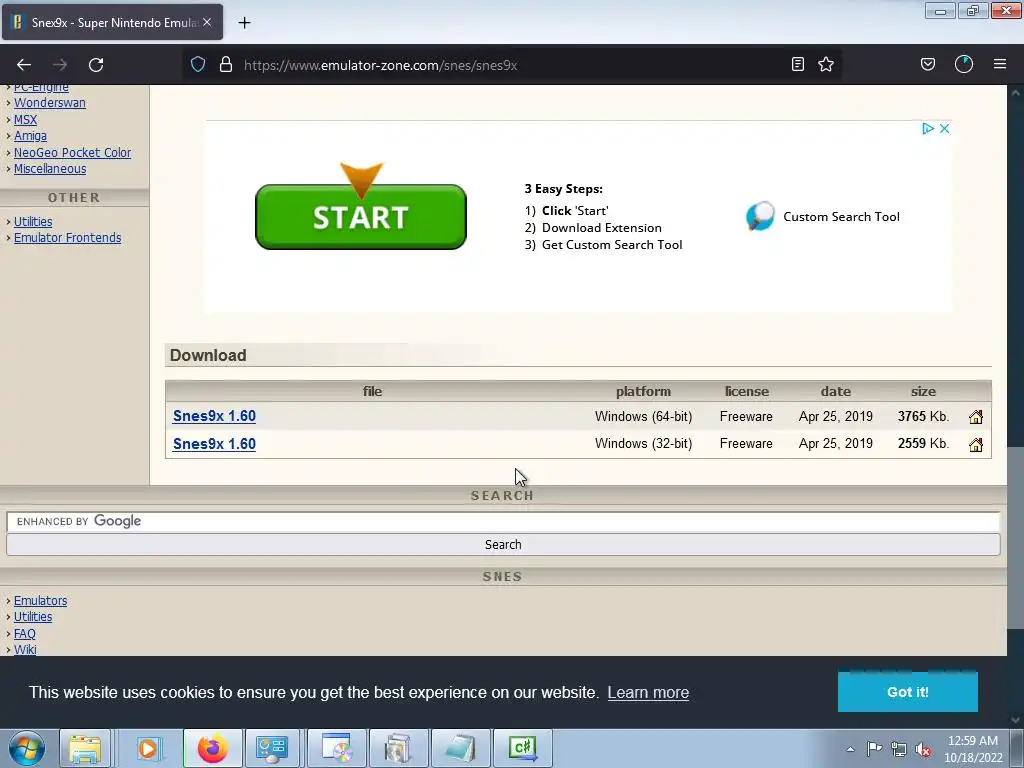Image resolution: width=1024 pixels, height=768 pixels.
Task: Open the Firefox account circle icon
Action: (x=964, y=64)
